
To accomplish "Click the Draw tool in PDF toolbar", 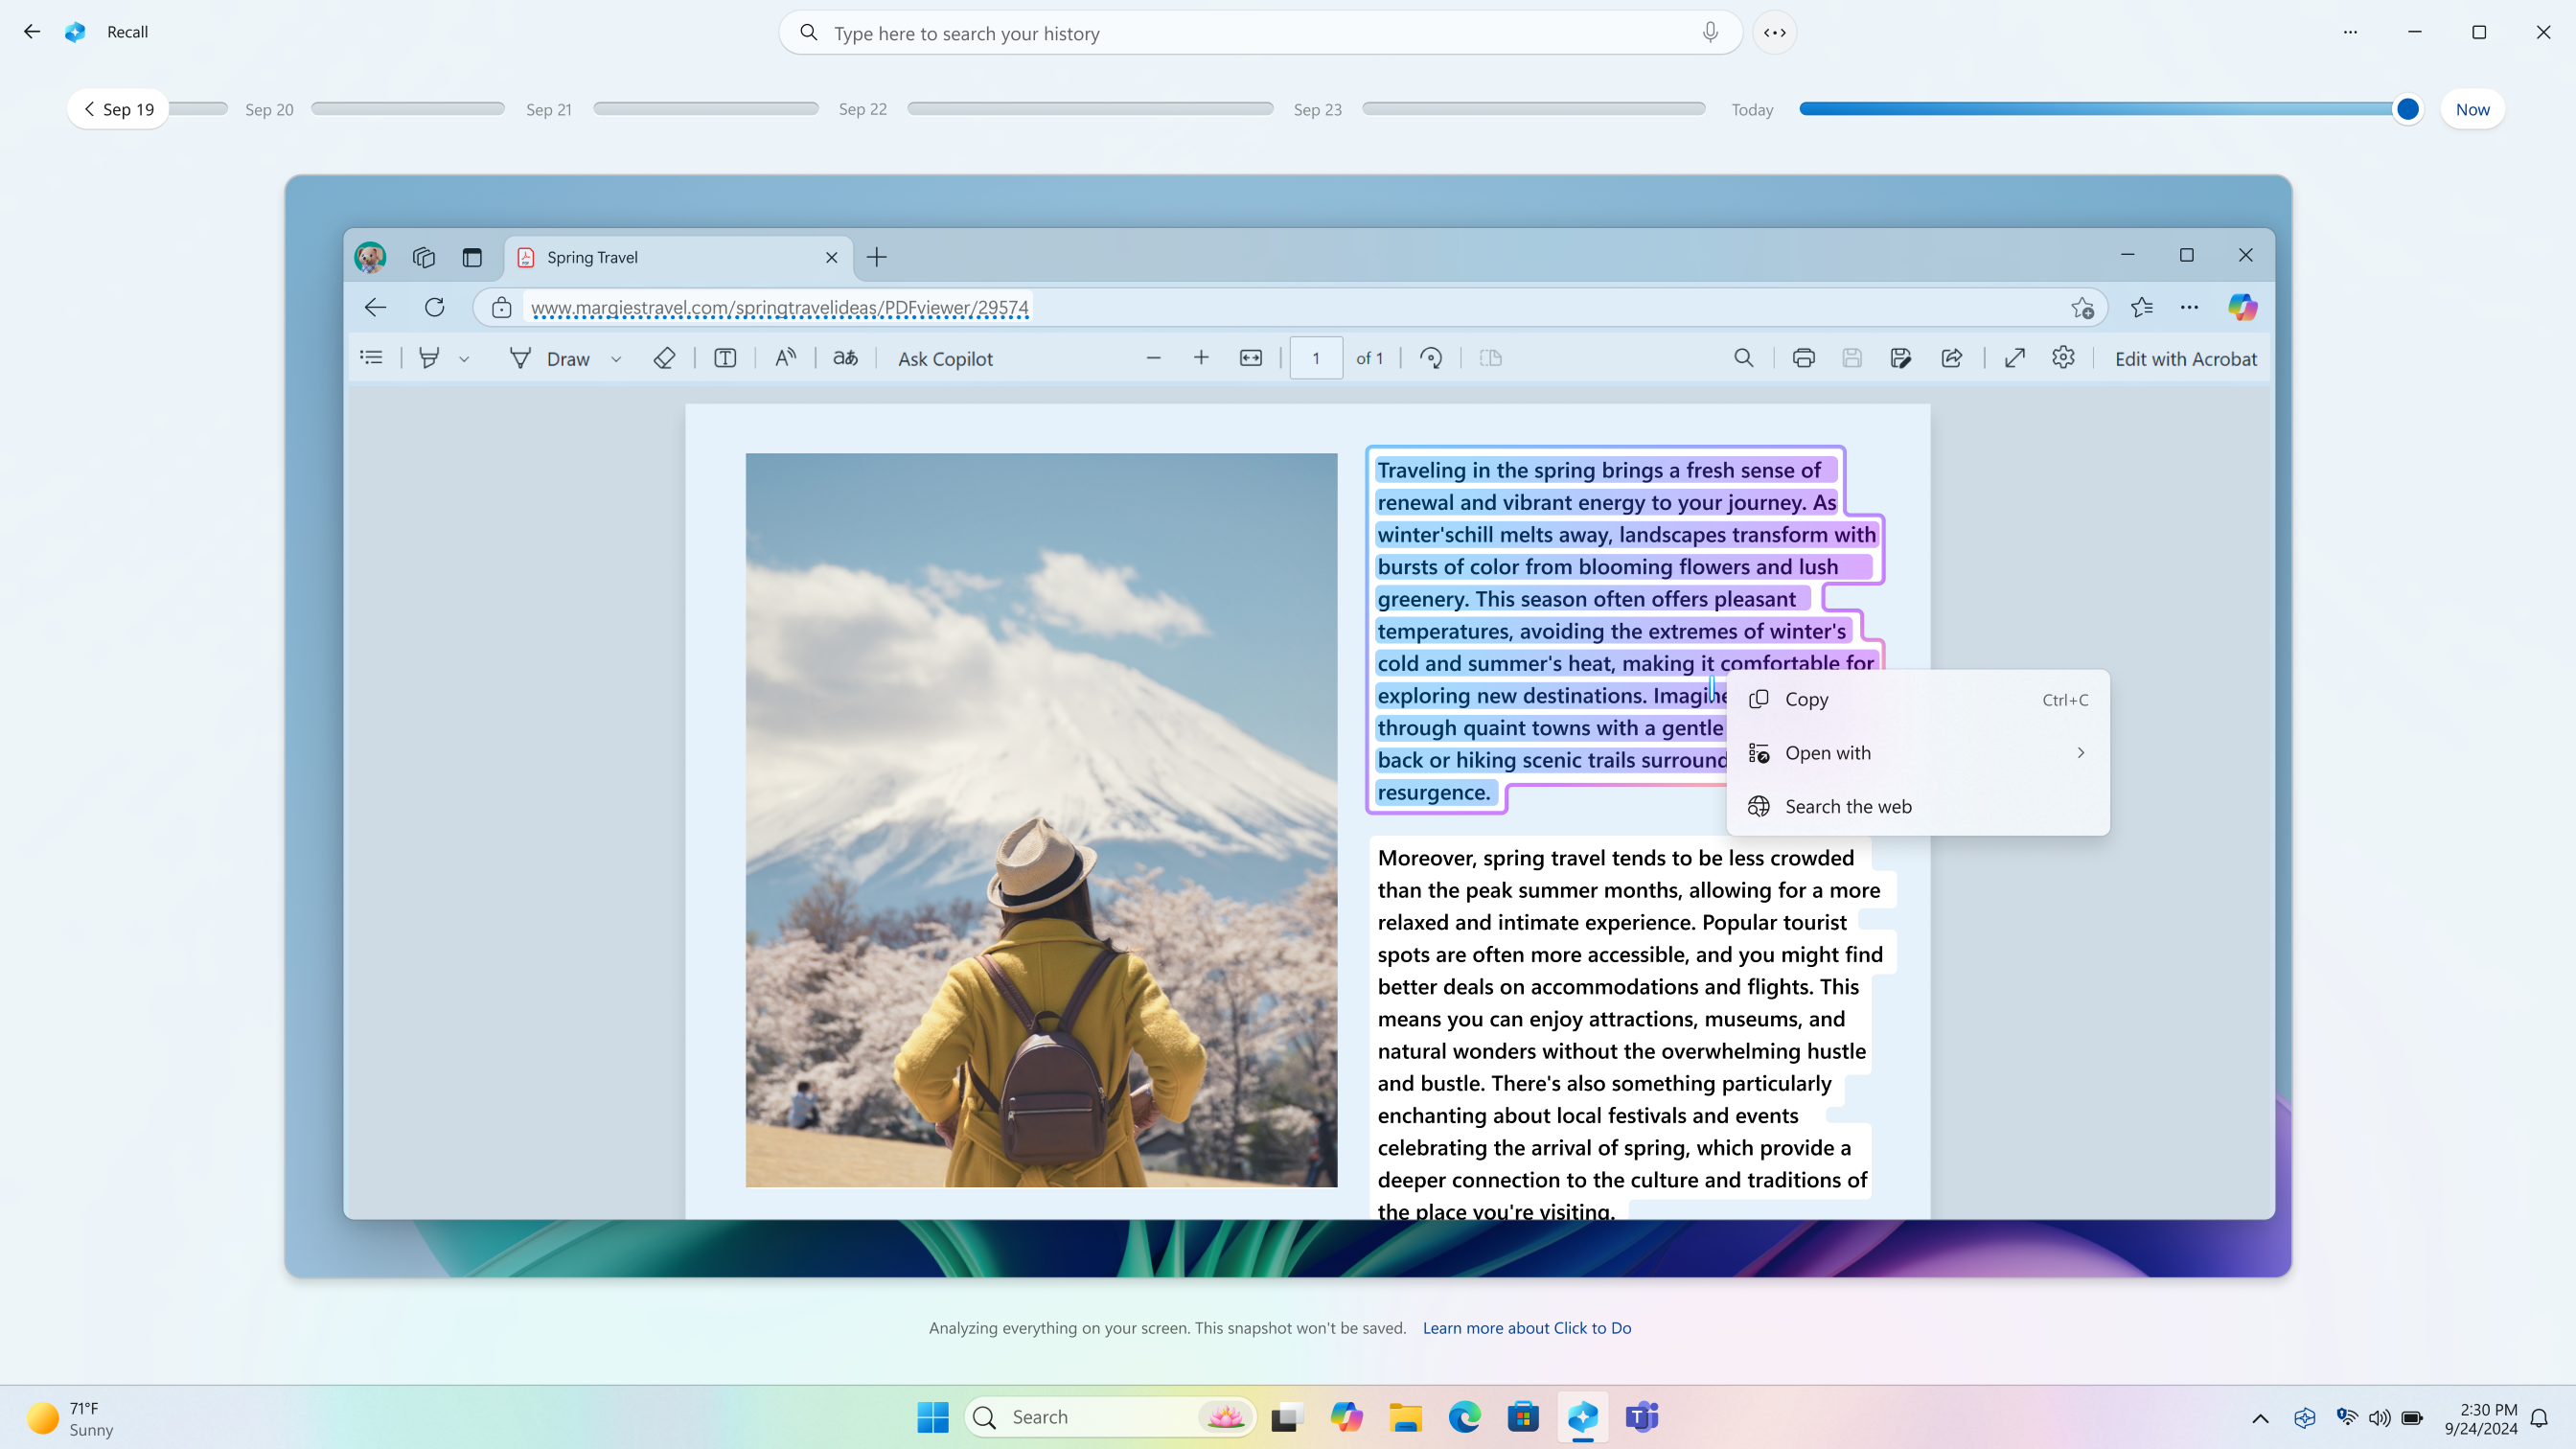I will point(552,357).
